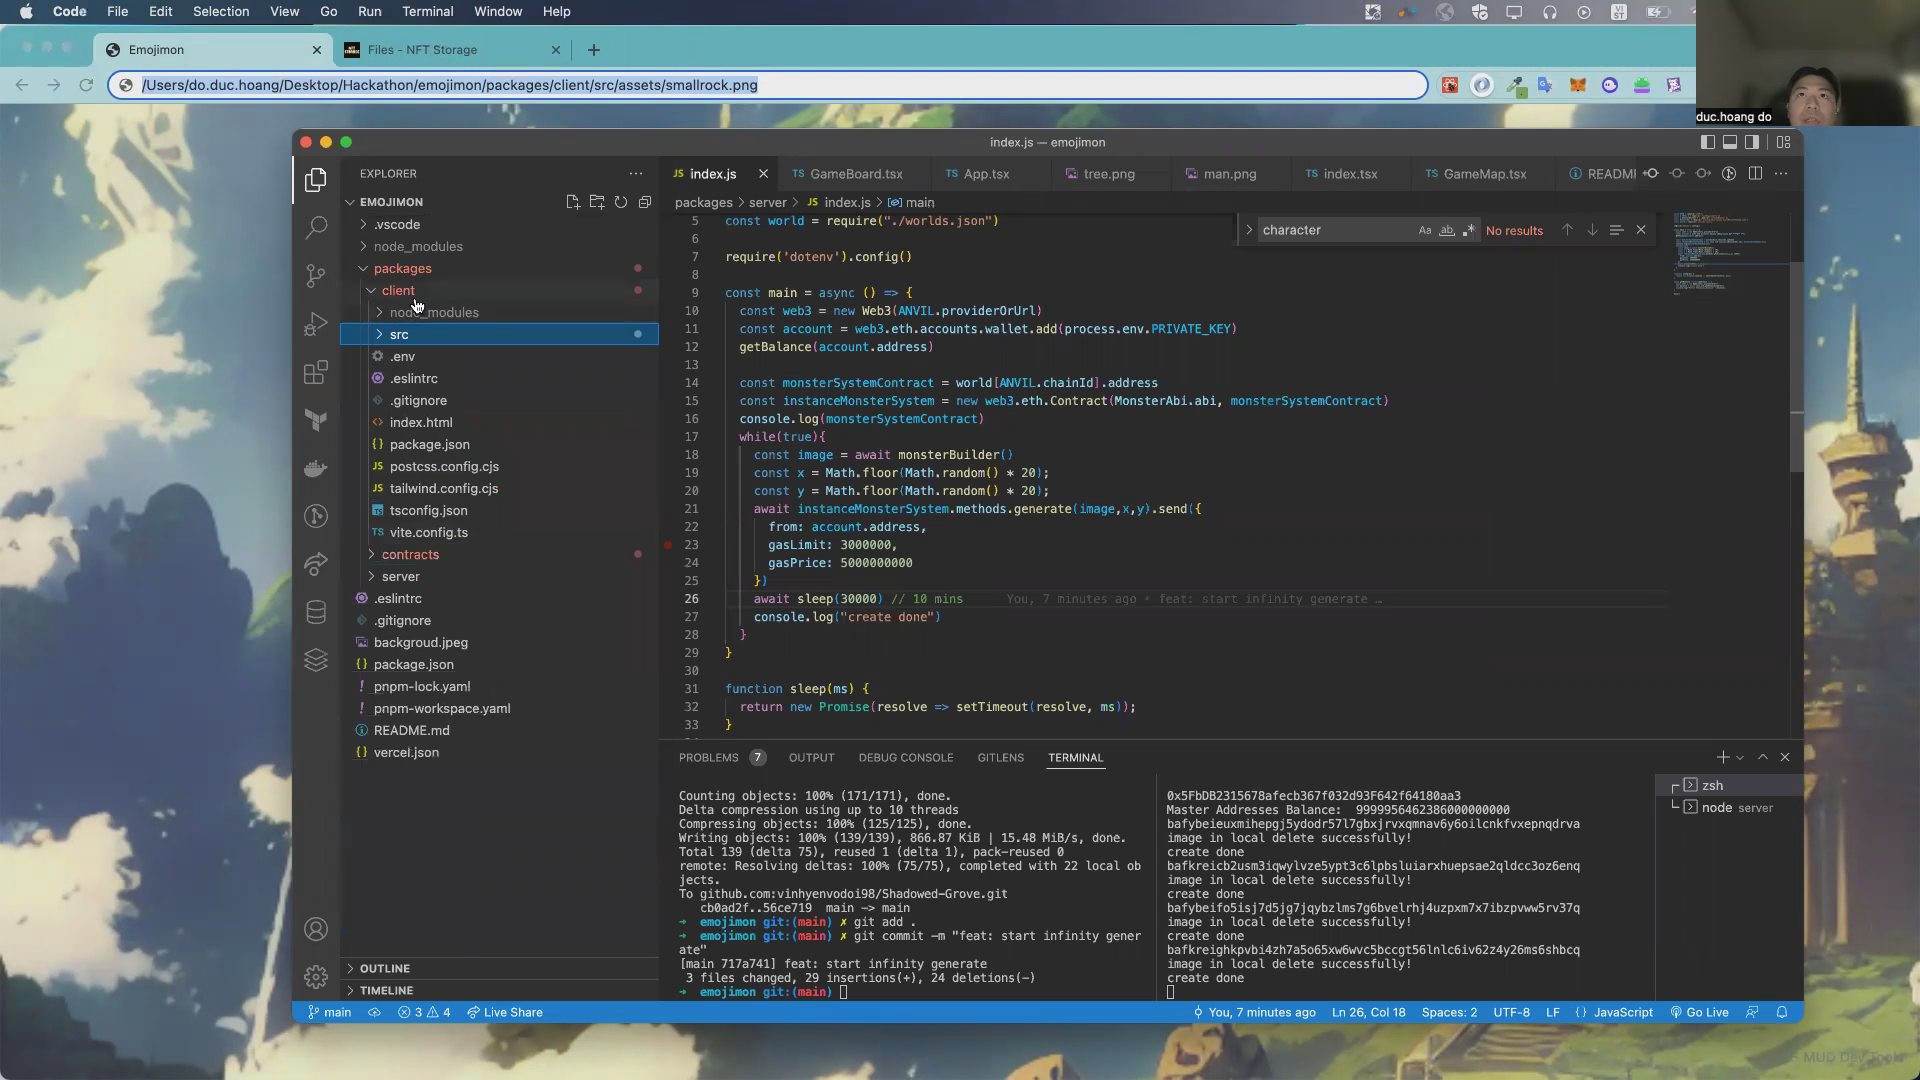The height and width of the screenshot is (1080, 1920).
Task: Open the Live Share view icon
Action: pyautogui.click(x=316, y=564)
